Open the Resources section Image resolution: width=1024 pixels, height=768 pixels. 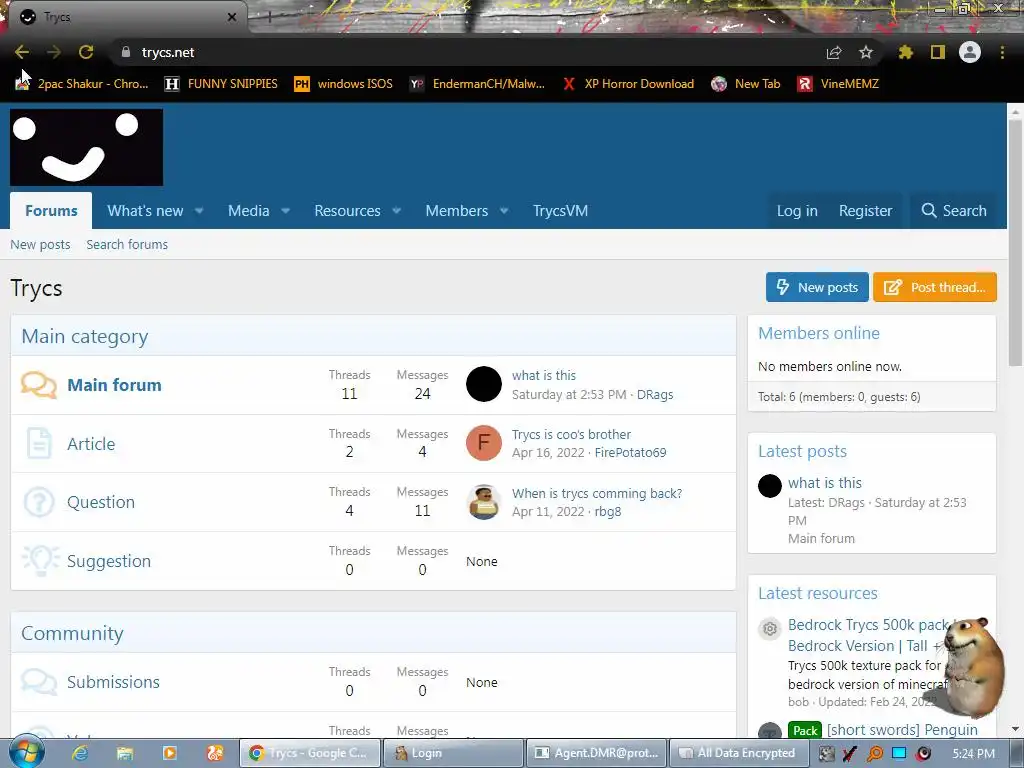click(347, 211)
